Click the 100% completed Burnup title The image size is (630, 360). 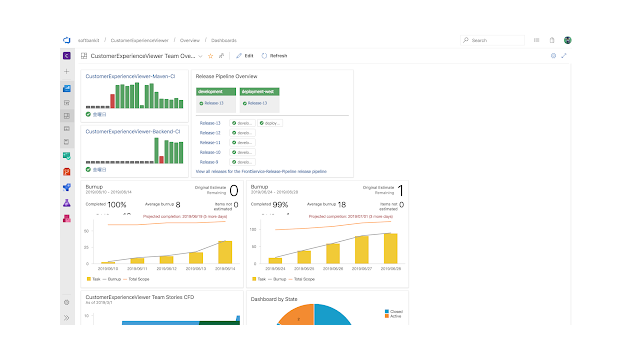click(x=94, y=187)
